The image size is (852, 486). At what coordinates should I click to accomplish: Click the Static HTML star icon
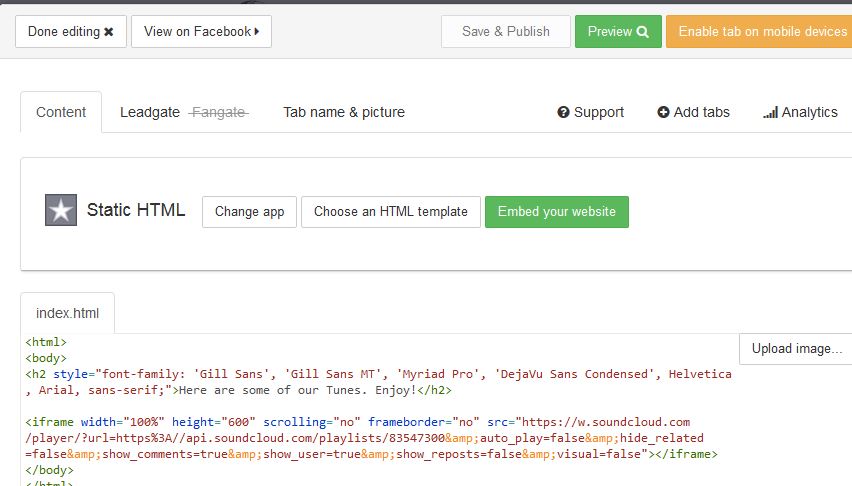(x=61, y=210)
